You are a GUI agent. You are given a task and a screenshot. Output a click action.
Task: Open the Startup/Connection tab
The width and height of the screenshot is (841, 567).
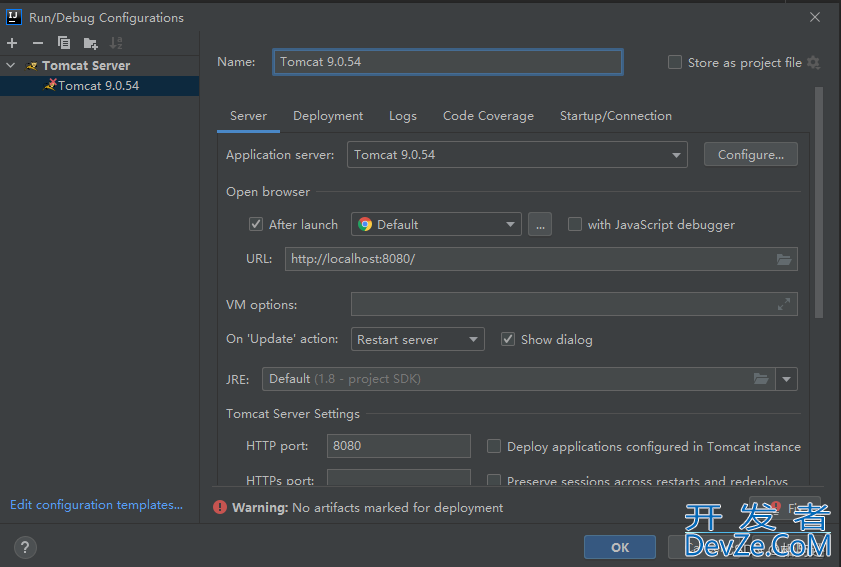click(616, 116)
